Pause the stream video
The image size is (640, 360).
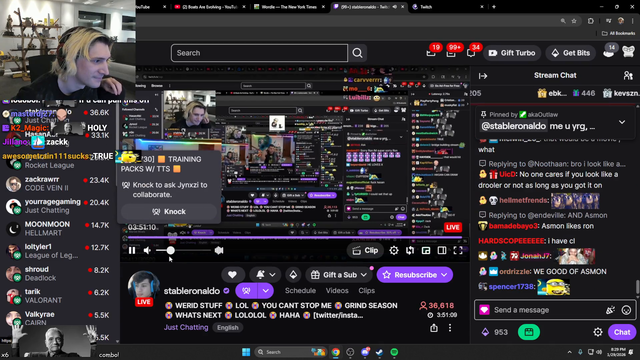click(132, 251)
